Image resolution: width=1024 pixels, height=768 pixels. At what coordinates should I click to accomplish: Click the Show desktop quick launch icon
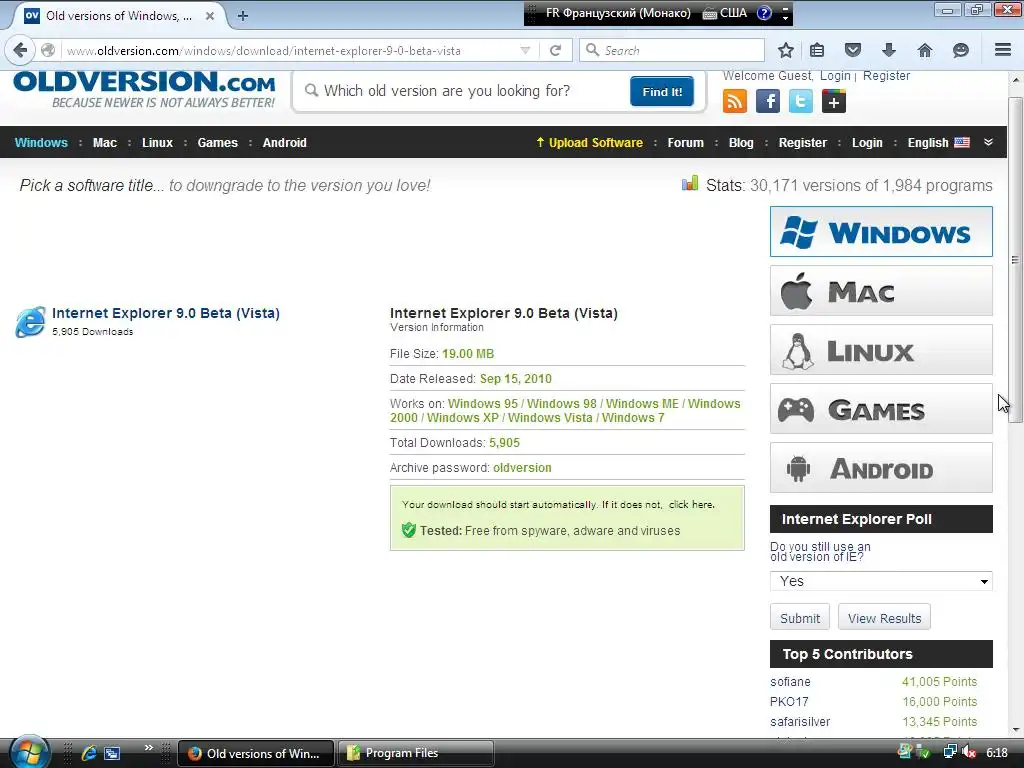pyautogui.click(x=112, y=753)
